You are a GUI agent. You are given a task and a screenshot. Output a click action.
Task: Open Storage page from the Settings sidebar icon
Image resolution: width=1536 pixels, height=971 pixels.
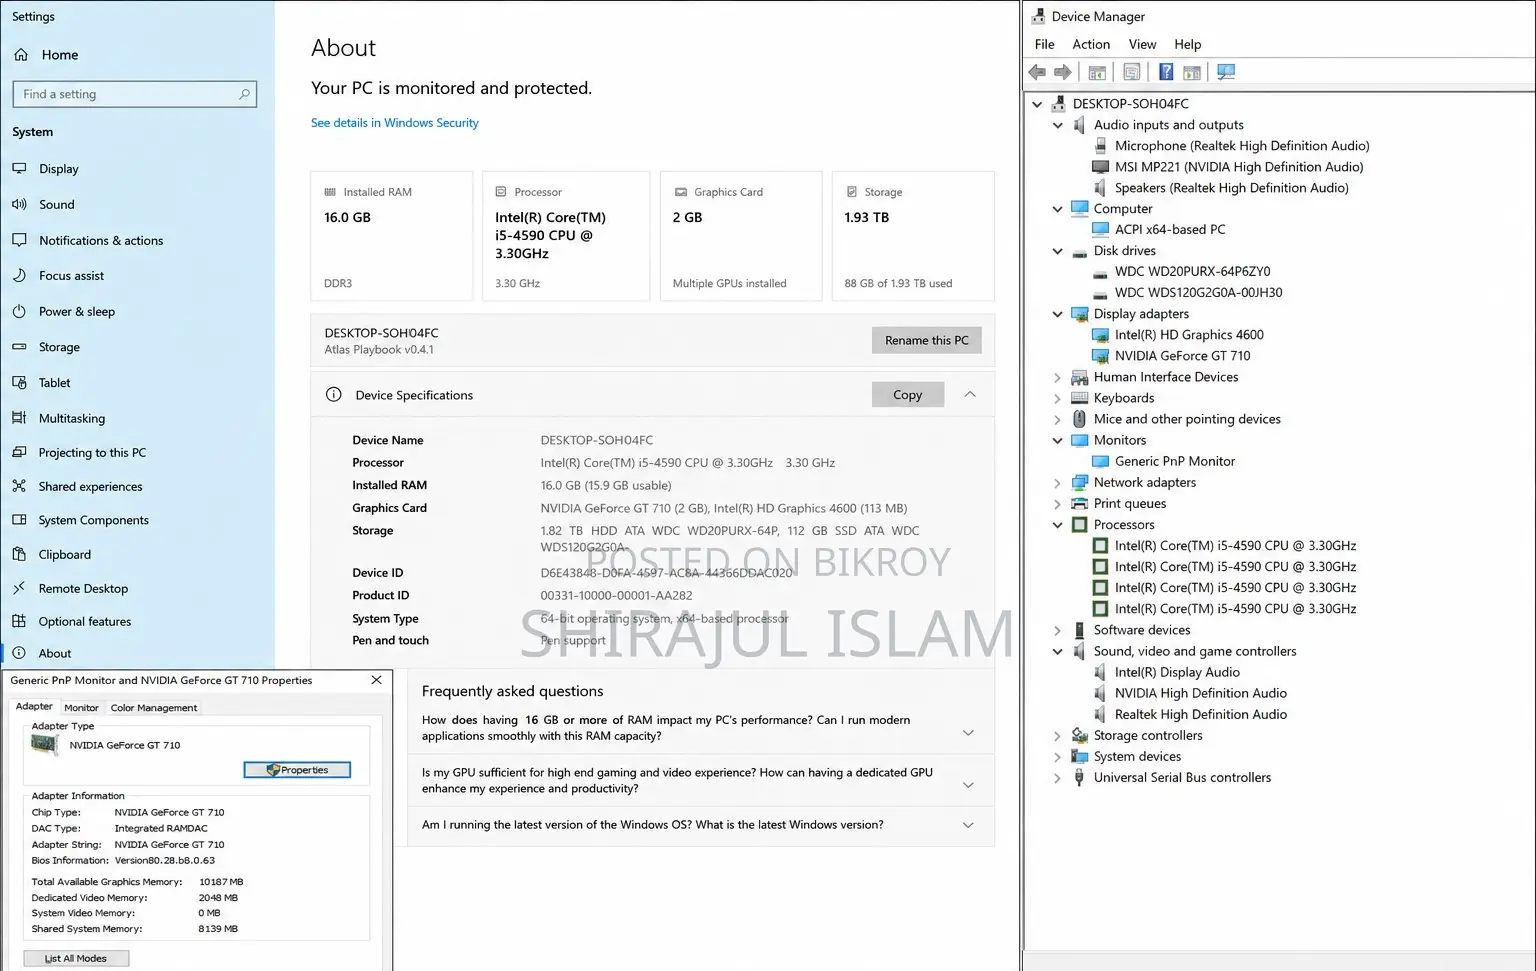(19, 347)
